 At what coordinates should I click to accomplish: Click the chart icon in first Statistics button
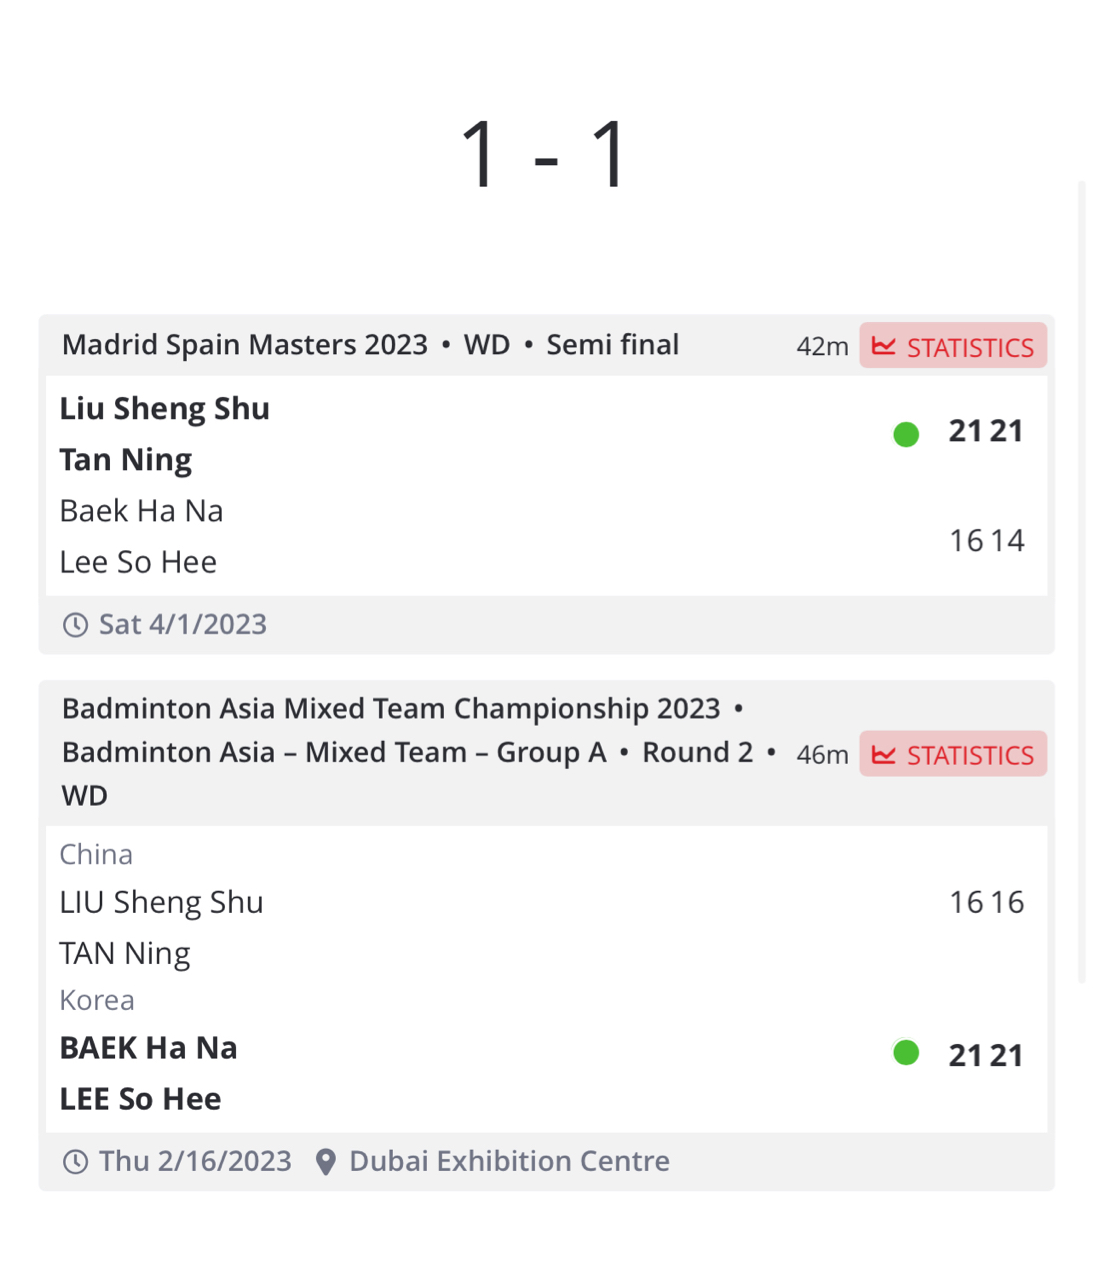coord(884,346)
